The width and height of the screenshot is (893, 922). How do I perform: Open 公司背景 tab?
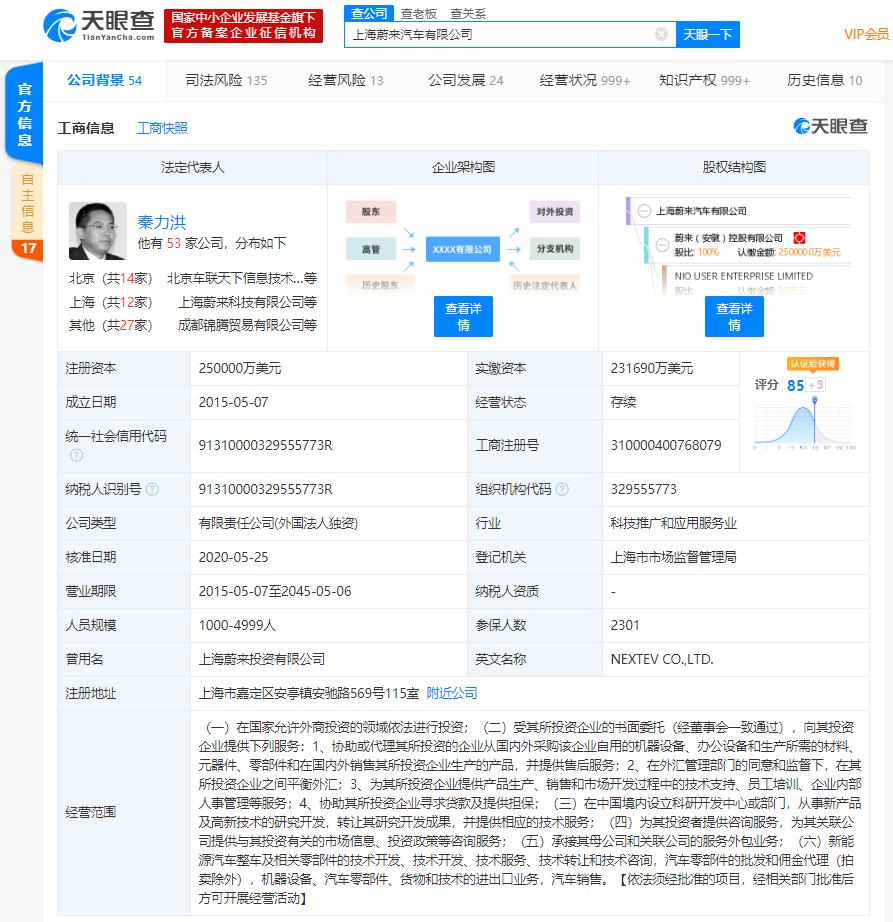click(104, 80)
